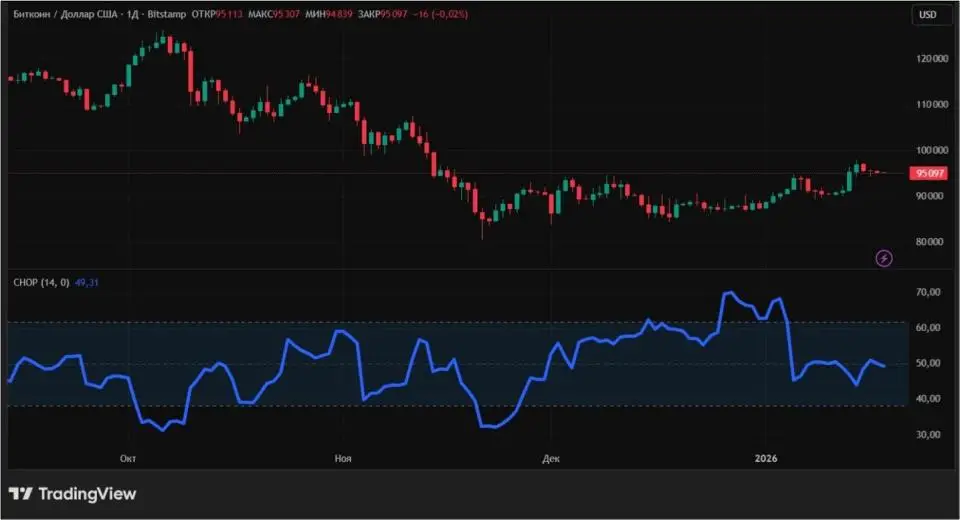Click the Окт label on time axis
Screen dimensions: 960x520
click(x=127, y=458)
